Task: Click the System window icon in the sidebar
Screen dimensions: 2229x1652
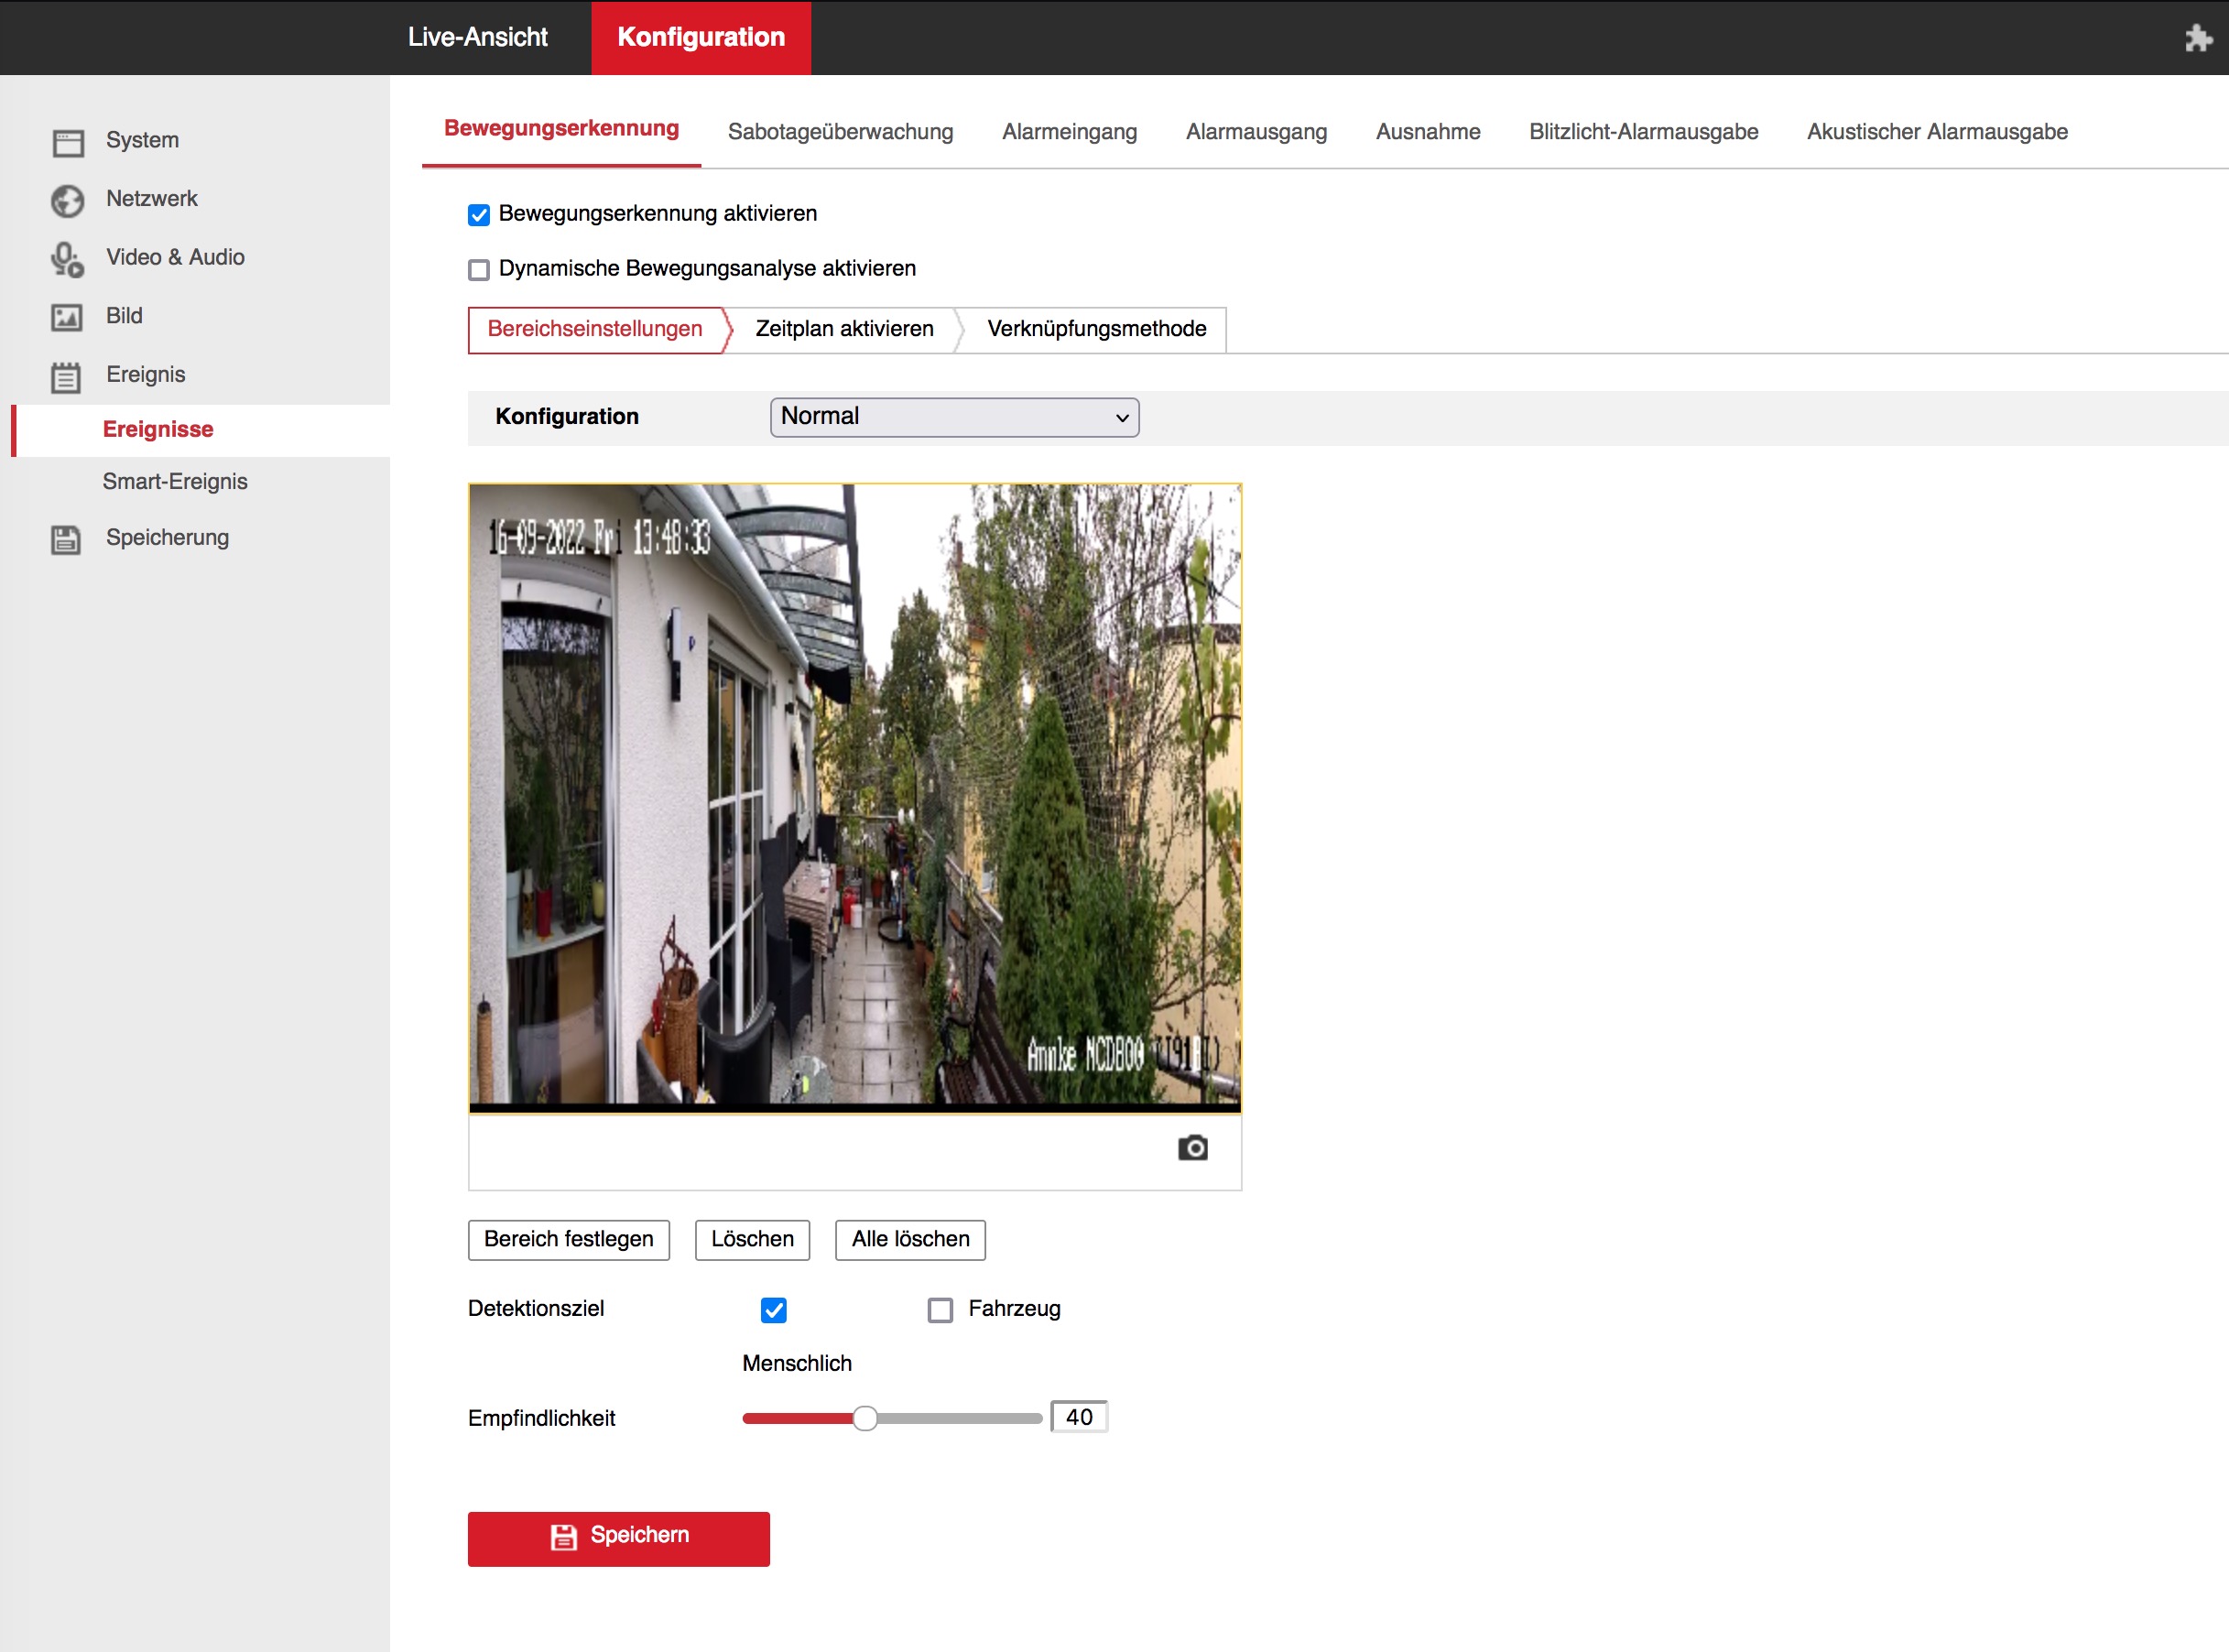Action: click(x=68, y=142)
